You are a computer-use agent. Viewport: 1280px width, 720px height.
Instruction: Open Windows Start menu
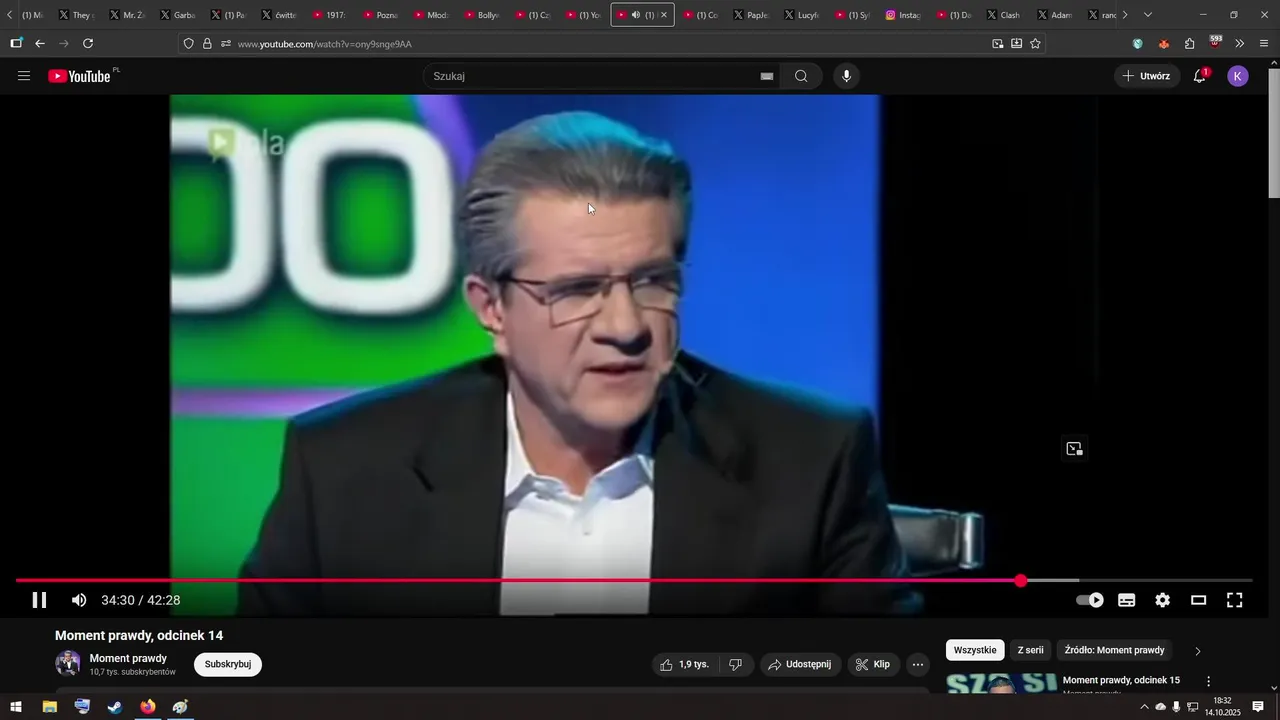(16, 707)
